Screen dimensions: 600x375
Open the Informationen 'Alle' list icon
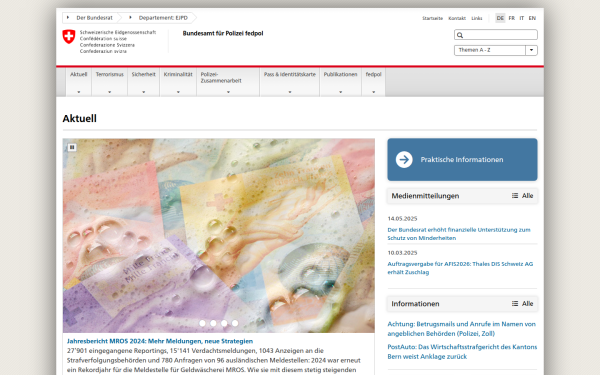[515, 303]
